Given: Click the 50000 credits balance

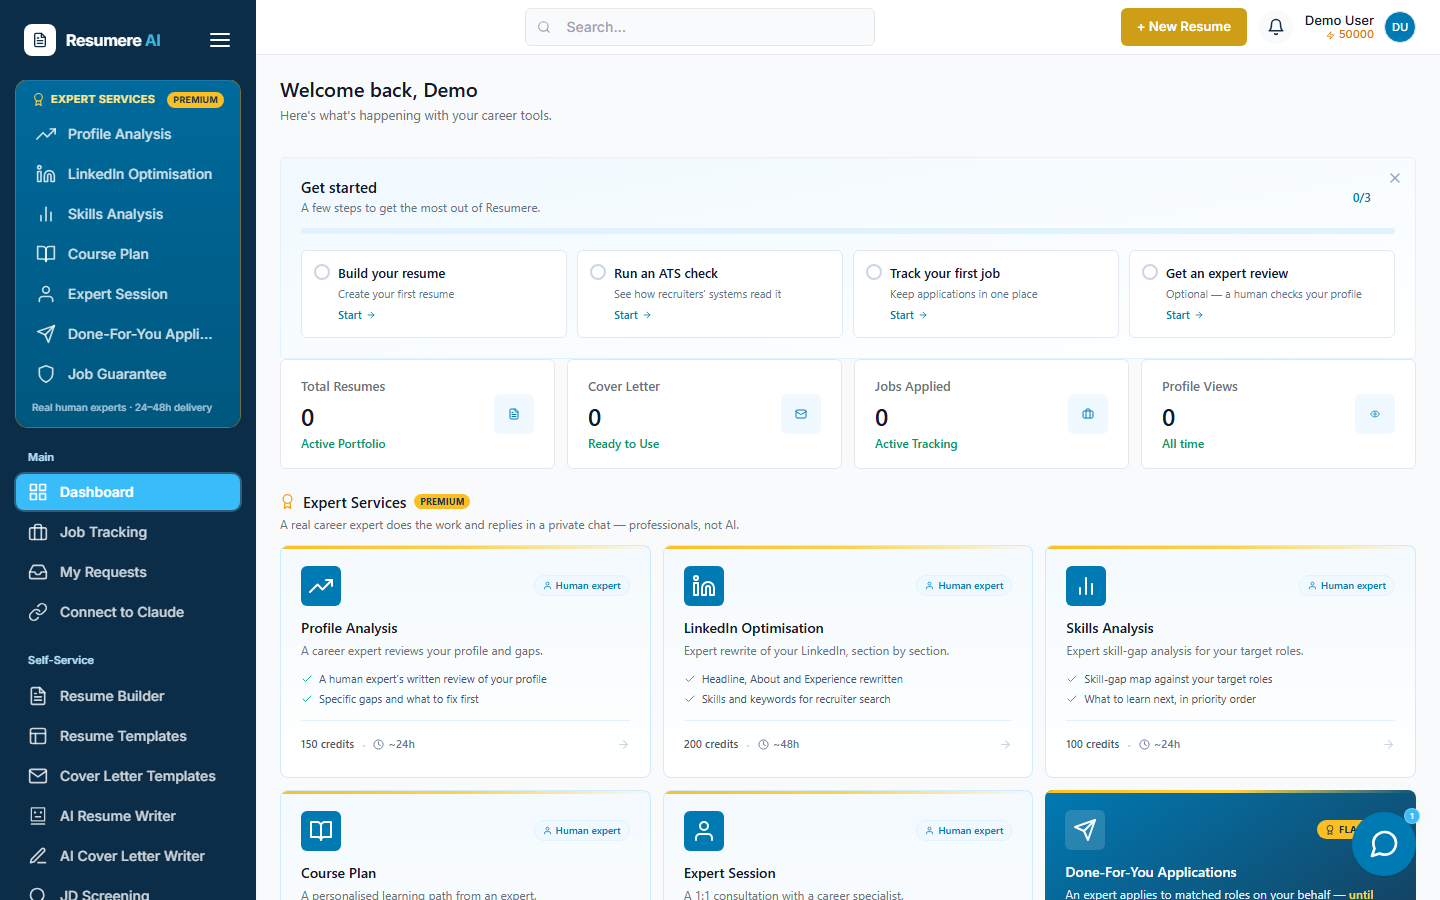Looking at the screenshot, I should pos(1350,35).
